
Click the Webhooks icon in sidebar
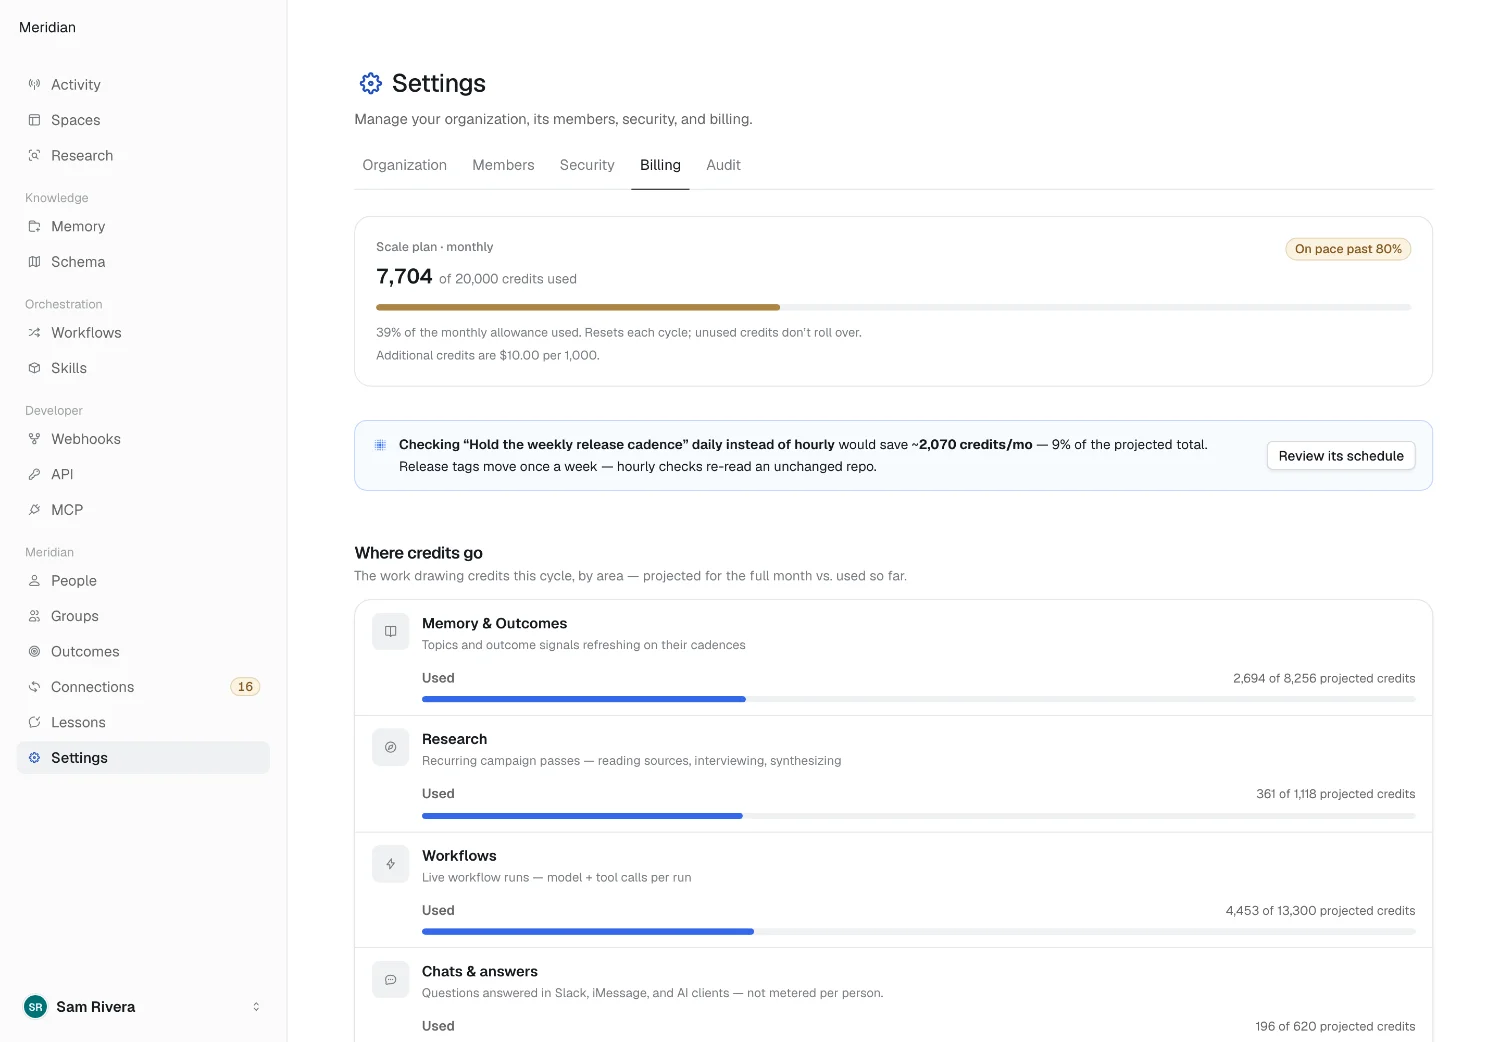34,439
